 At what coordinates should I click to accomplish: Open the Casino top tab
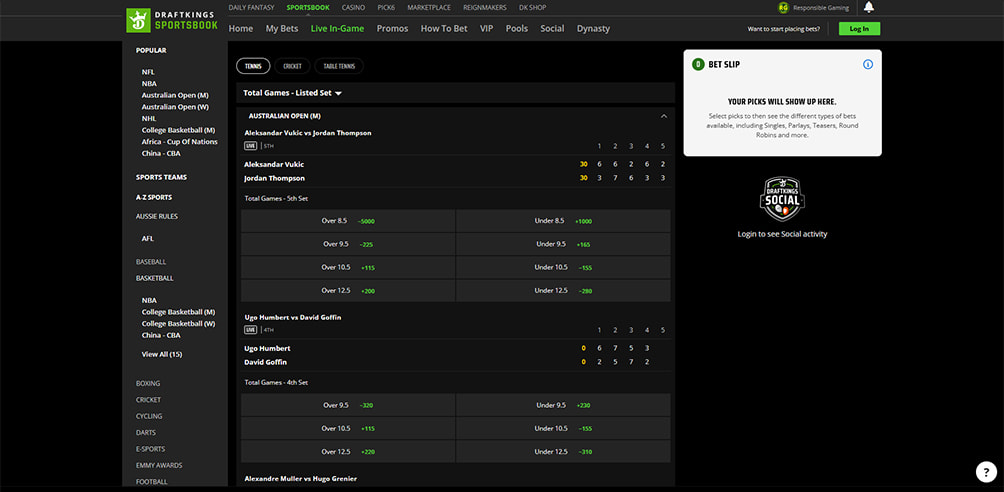pyautogui.click(x=353, y=8)
